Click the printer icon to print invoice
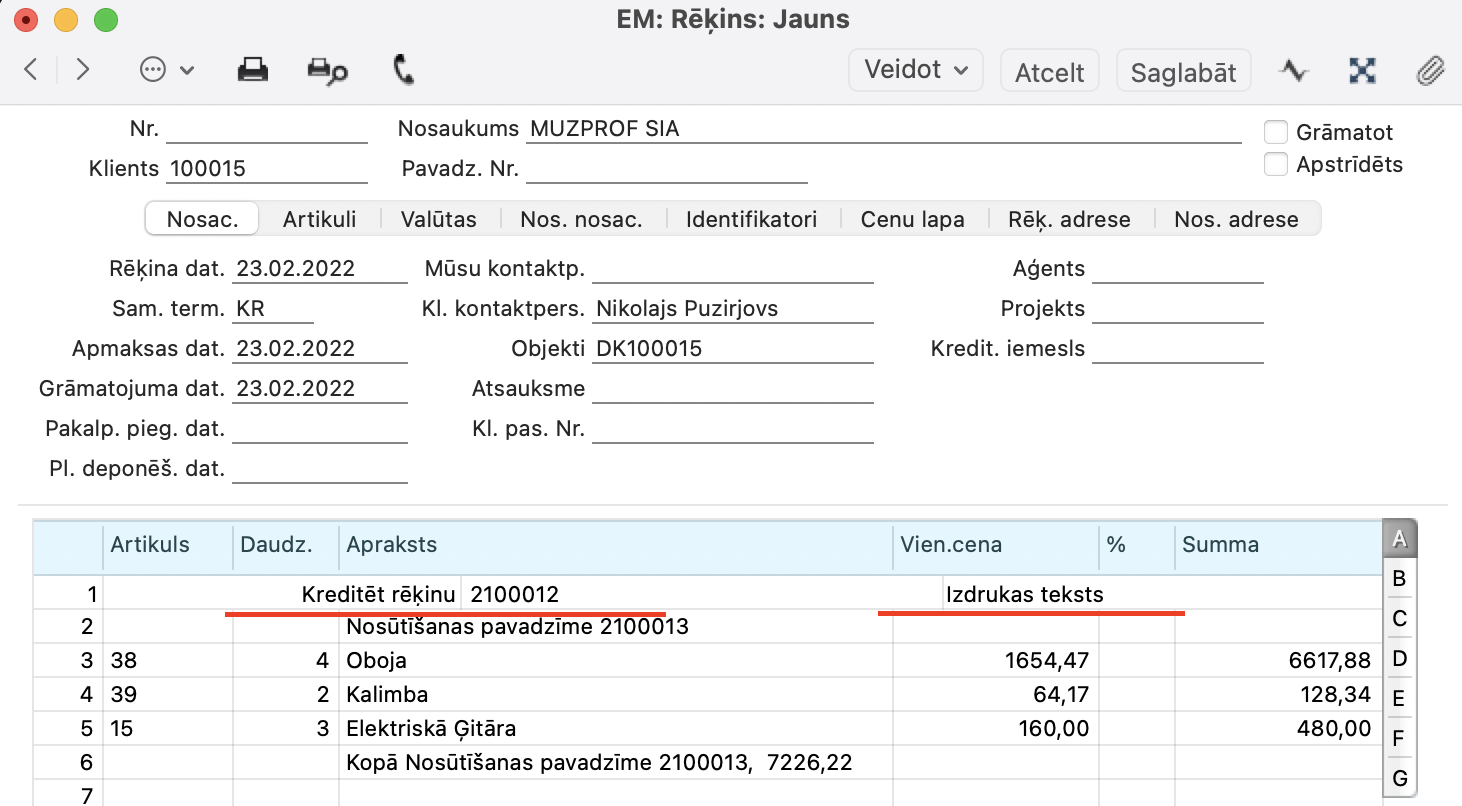Screen dimensions: 1462x806 pyautogui.click(x=252, y=70)
